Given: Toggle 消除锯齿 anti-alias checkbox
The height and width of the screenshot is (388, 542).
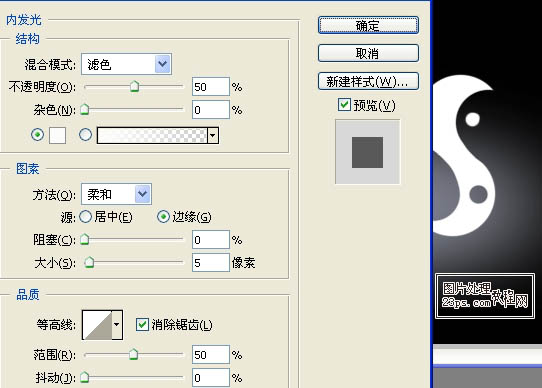Looking at the screenshot, I should pos(142,324).
